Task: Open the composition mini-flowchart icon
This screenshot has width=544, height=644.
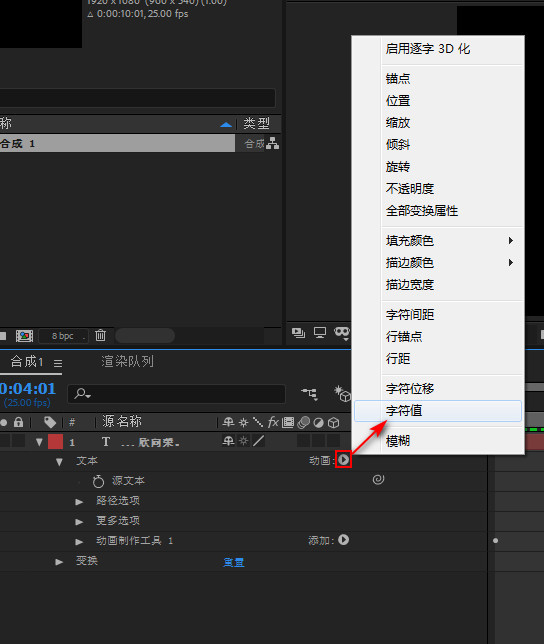Action: point(310,393)
